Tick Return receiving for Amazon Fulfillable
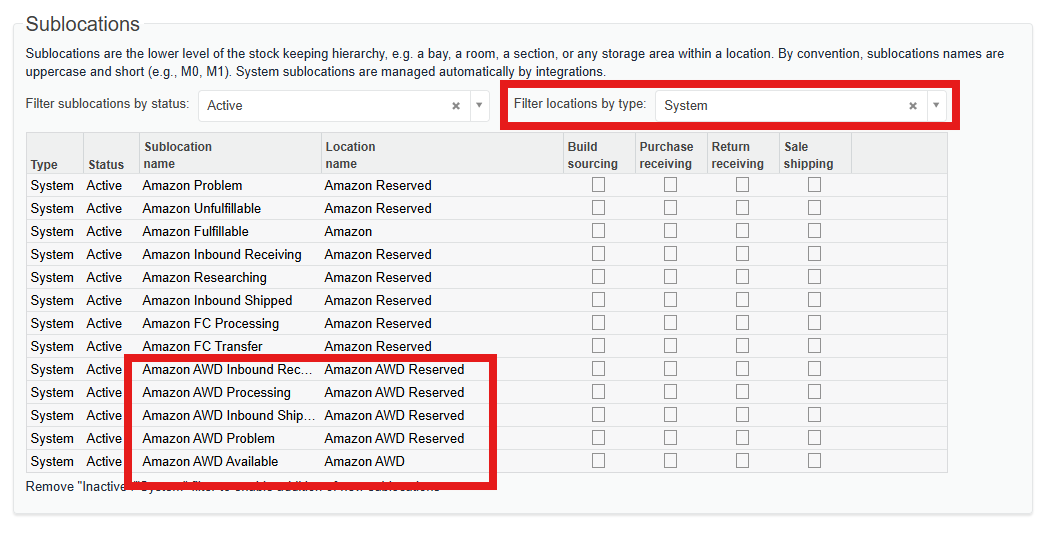The image size is (1050, 536). [743, 230]
